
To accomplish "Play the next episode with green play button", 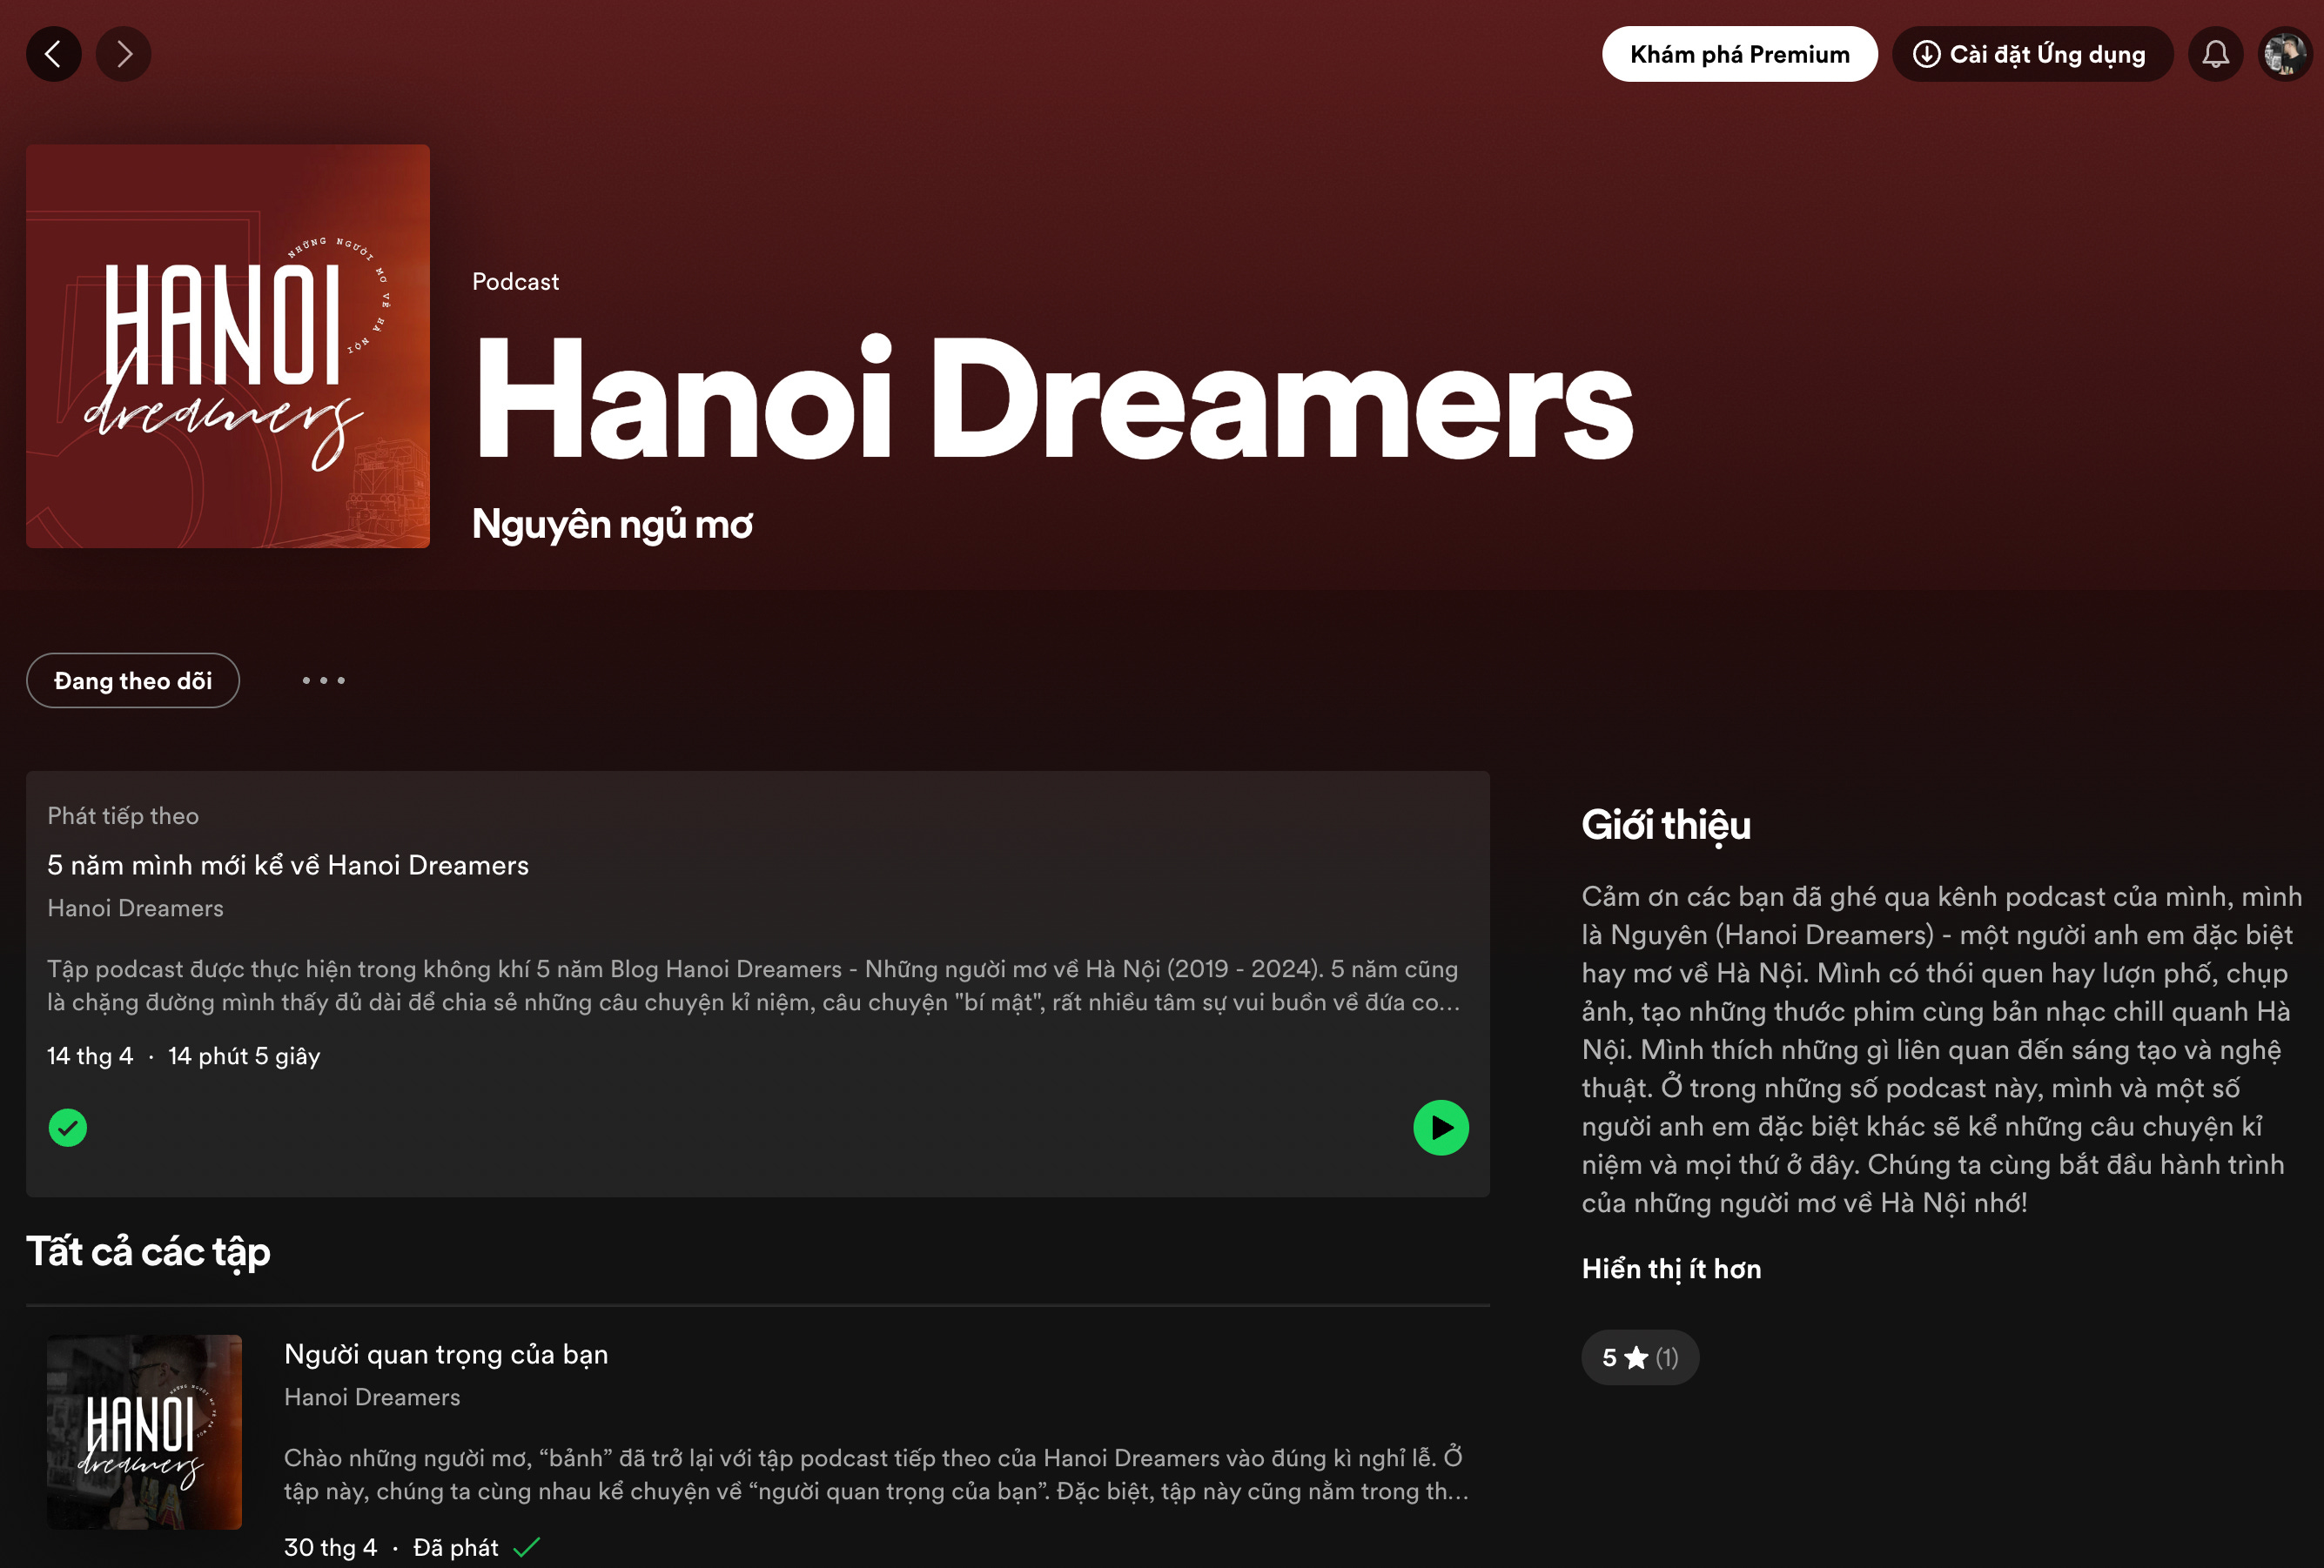I will coord(1440,1128).
